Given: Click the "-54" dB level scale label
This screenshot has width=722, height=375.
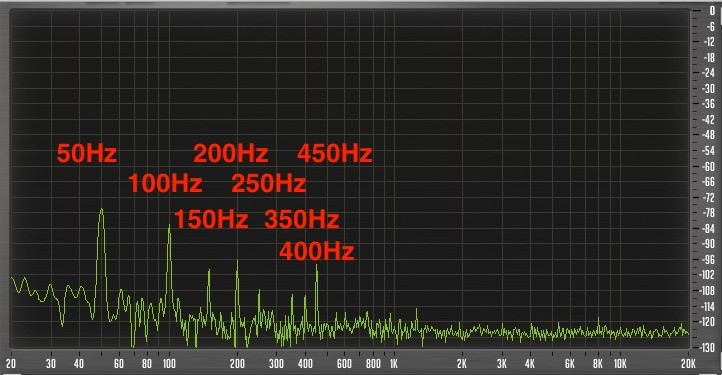Looking at the screenshot, I should tap(708, 151).
